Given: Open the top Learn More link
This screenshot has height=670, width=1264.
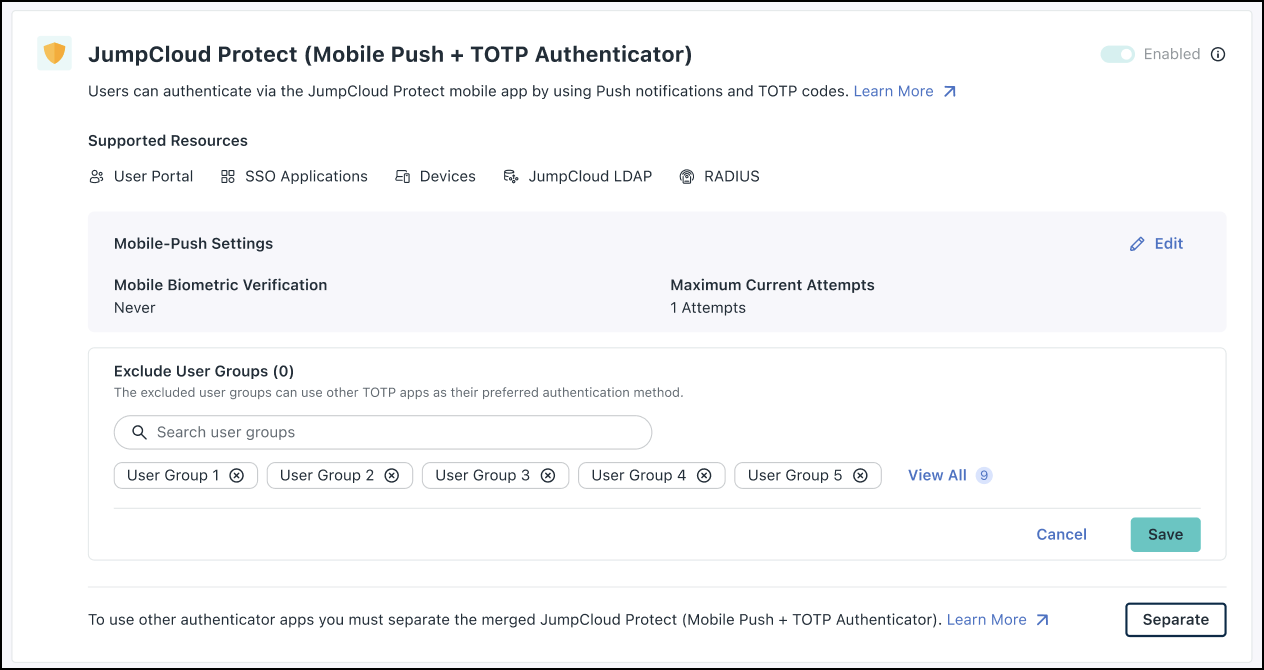Looking at the screenshot, I should [893, 91].
